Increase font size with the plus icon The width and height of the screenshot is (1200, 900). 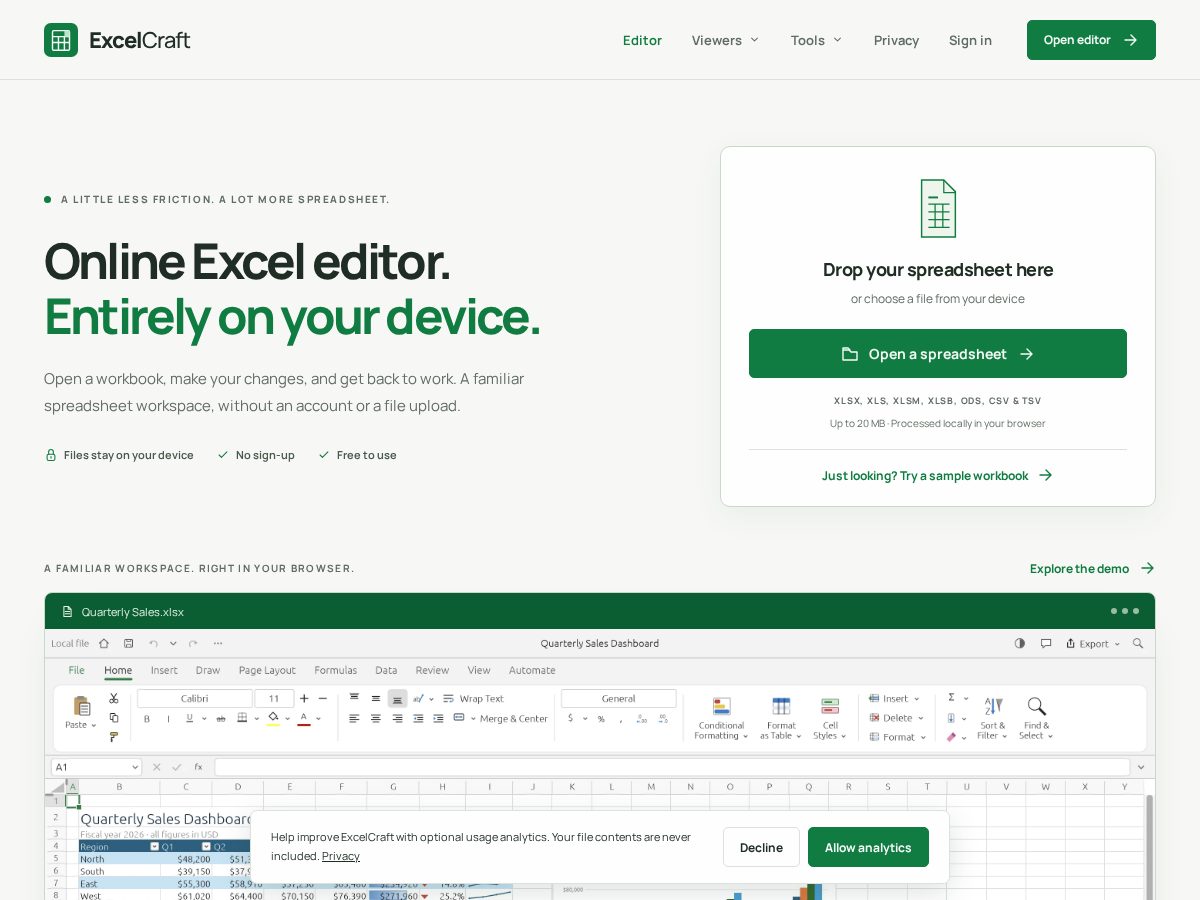(304, 698)
